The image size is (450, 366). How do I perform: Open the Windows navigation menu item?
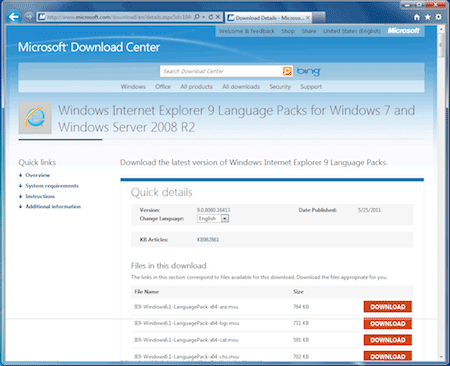click(133, 87)
